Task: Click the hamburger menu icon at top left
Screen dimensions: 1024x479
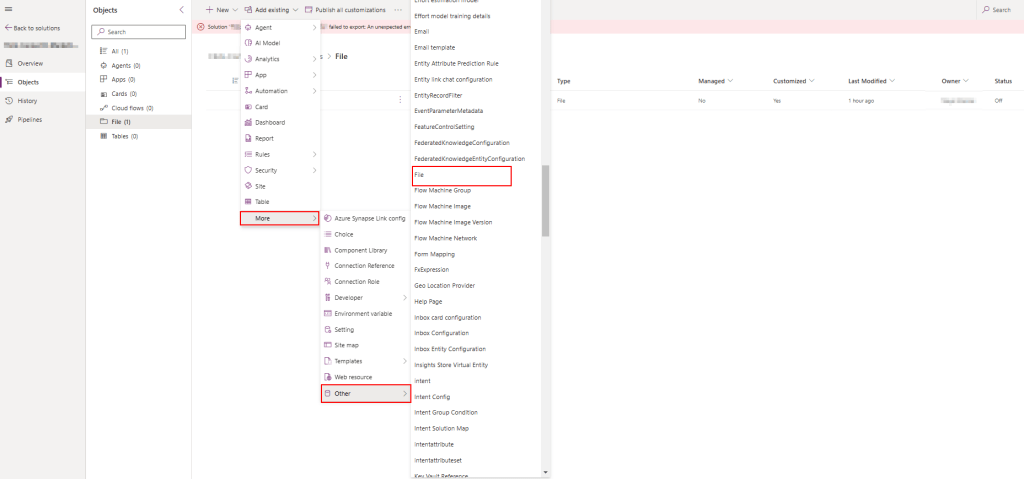Action: (8, 9)
